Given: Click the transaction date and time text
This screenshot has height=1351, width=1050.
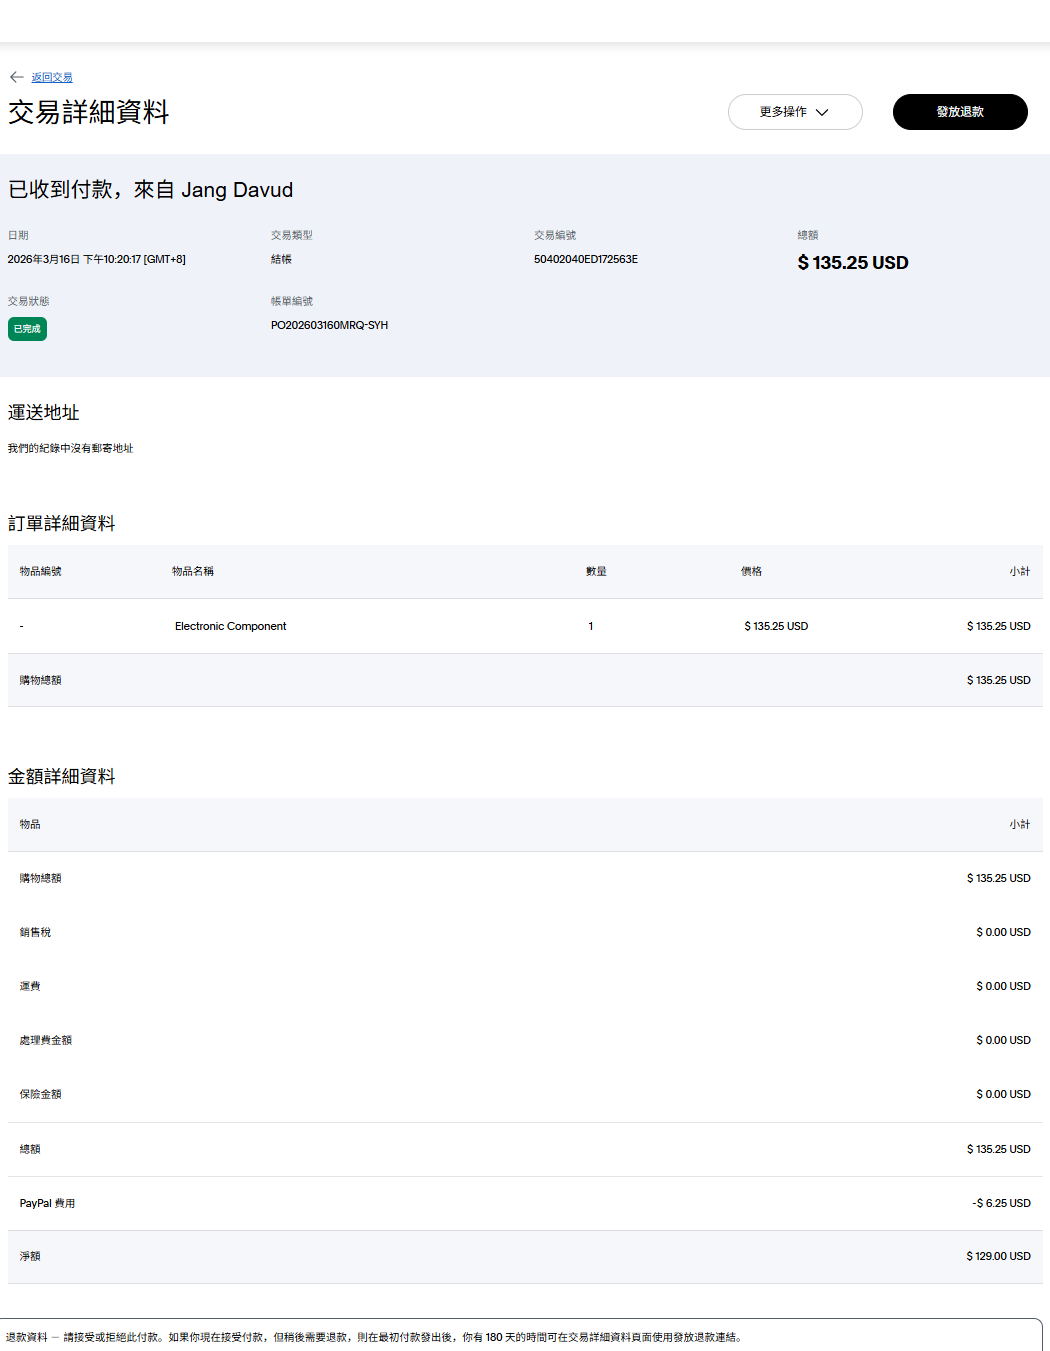Looking at the screenshot, I should click(96, 259).
